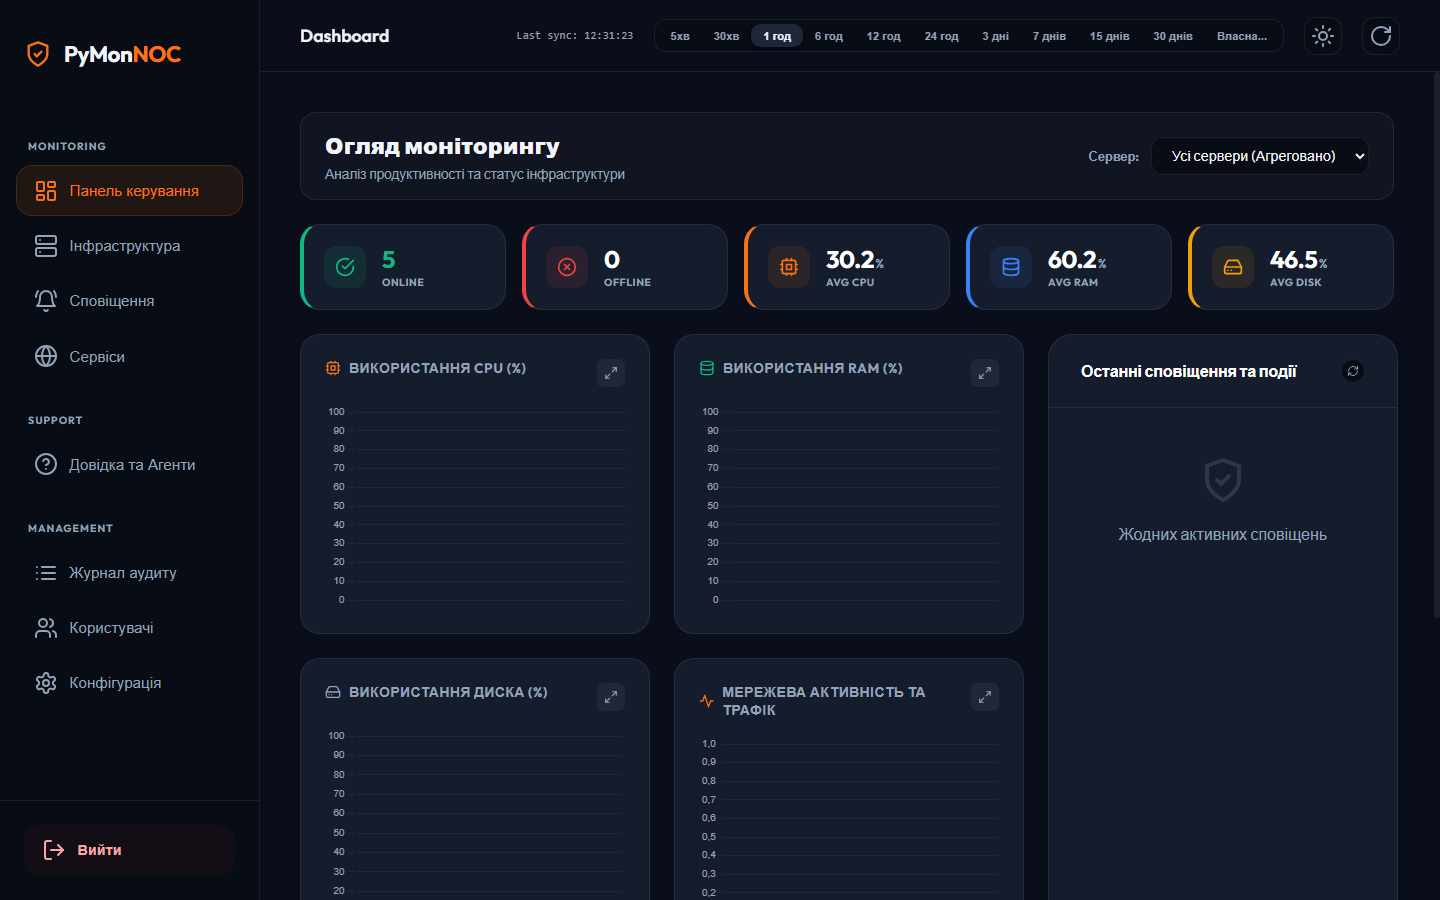
Task: Select the 3 дні time range
Action: coord(996,36)
